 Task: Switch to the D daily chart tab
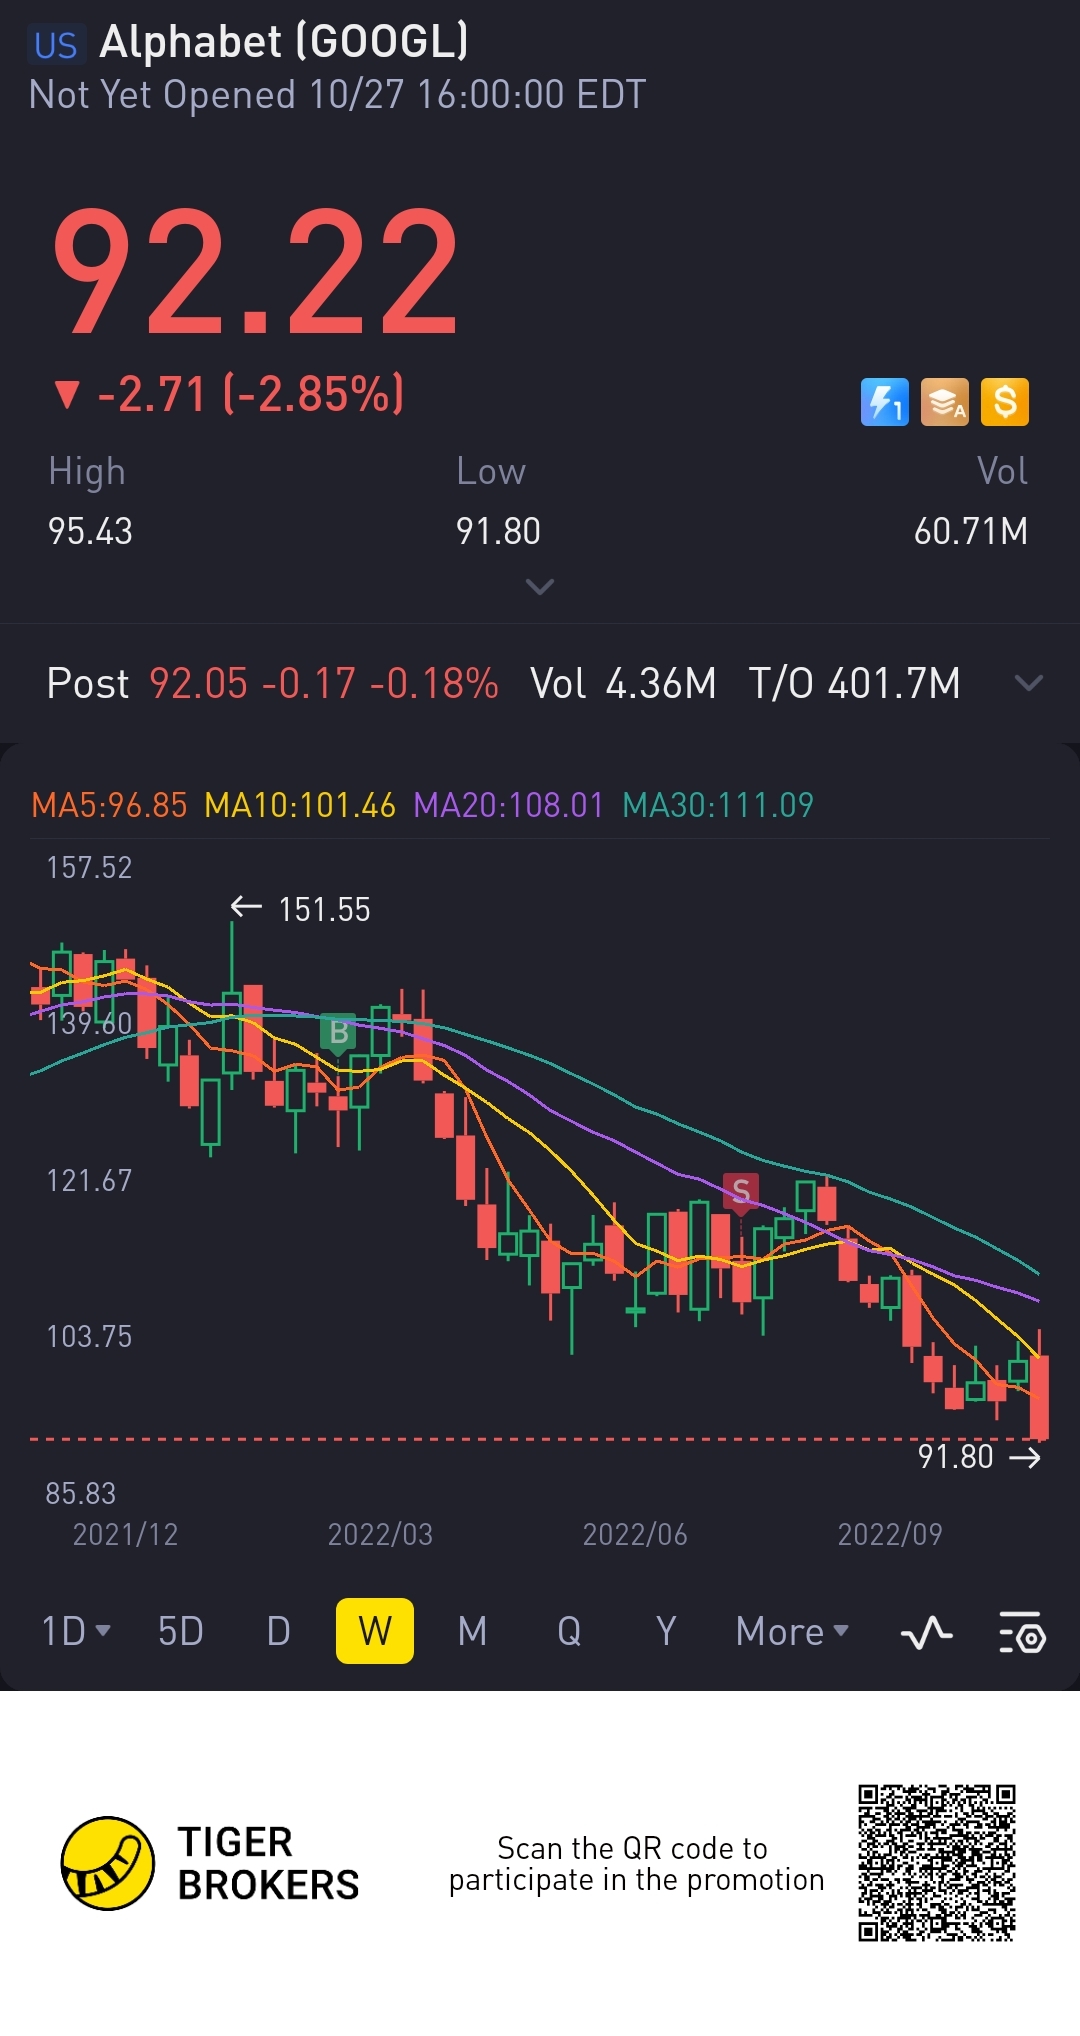(x=279, y=1631)
